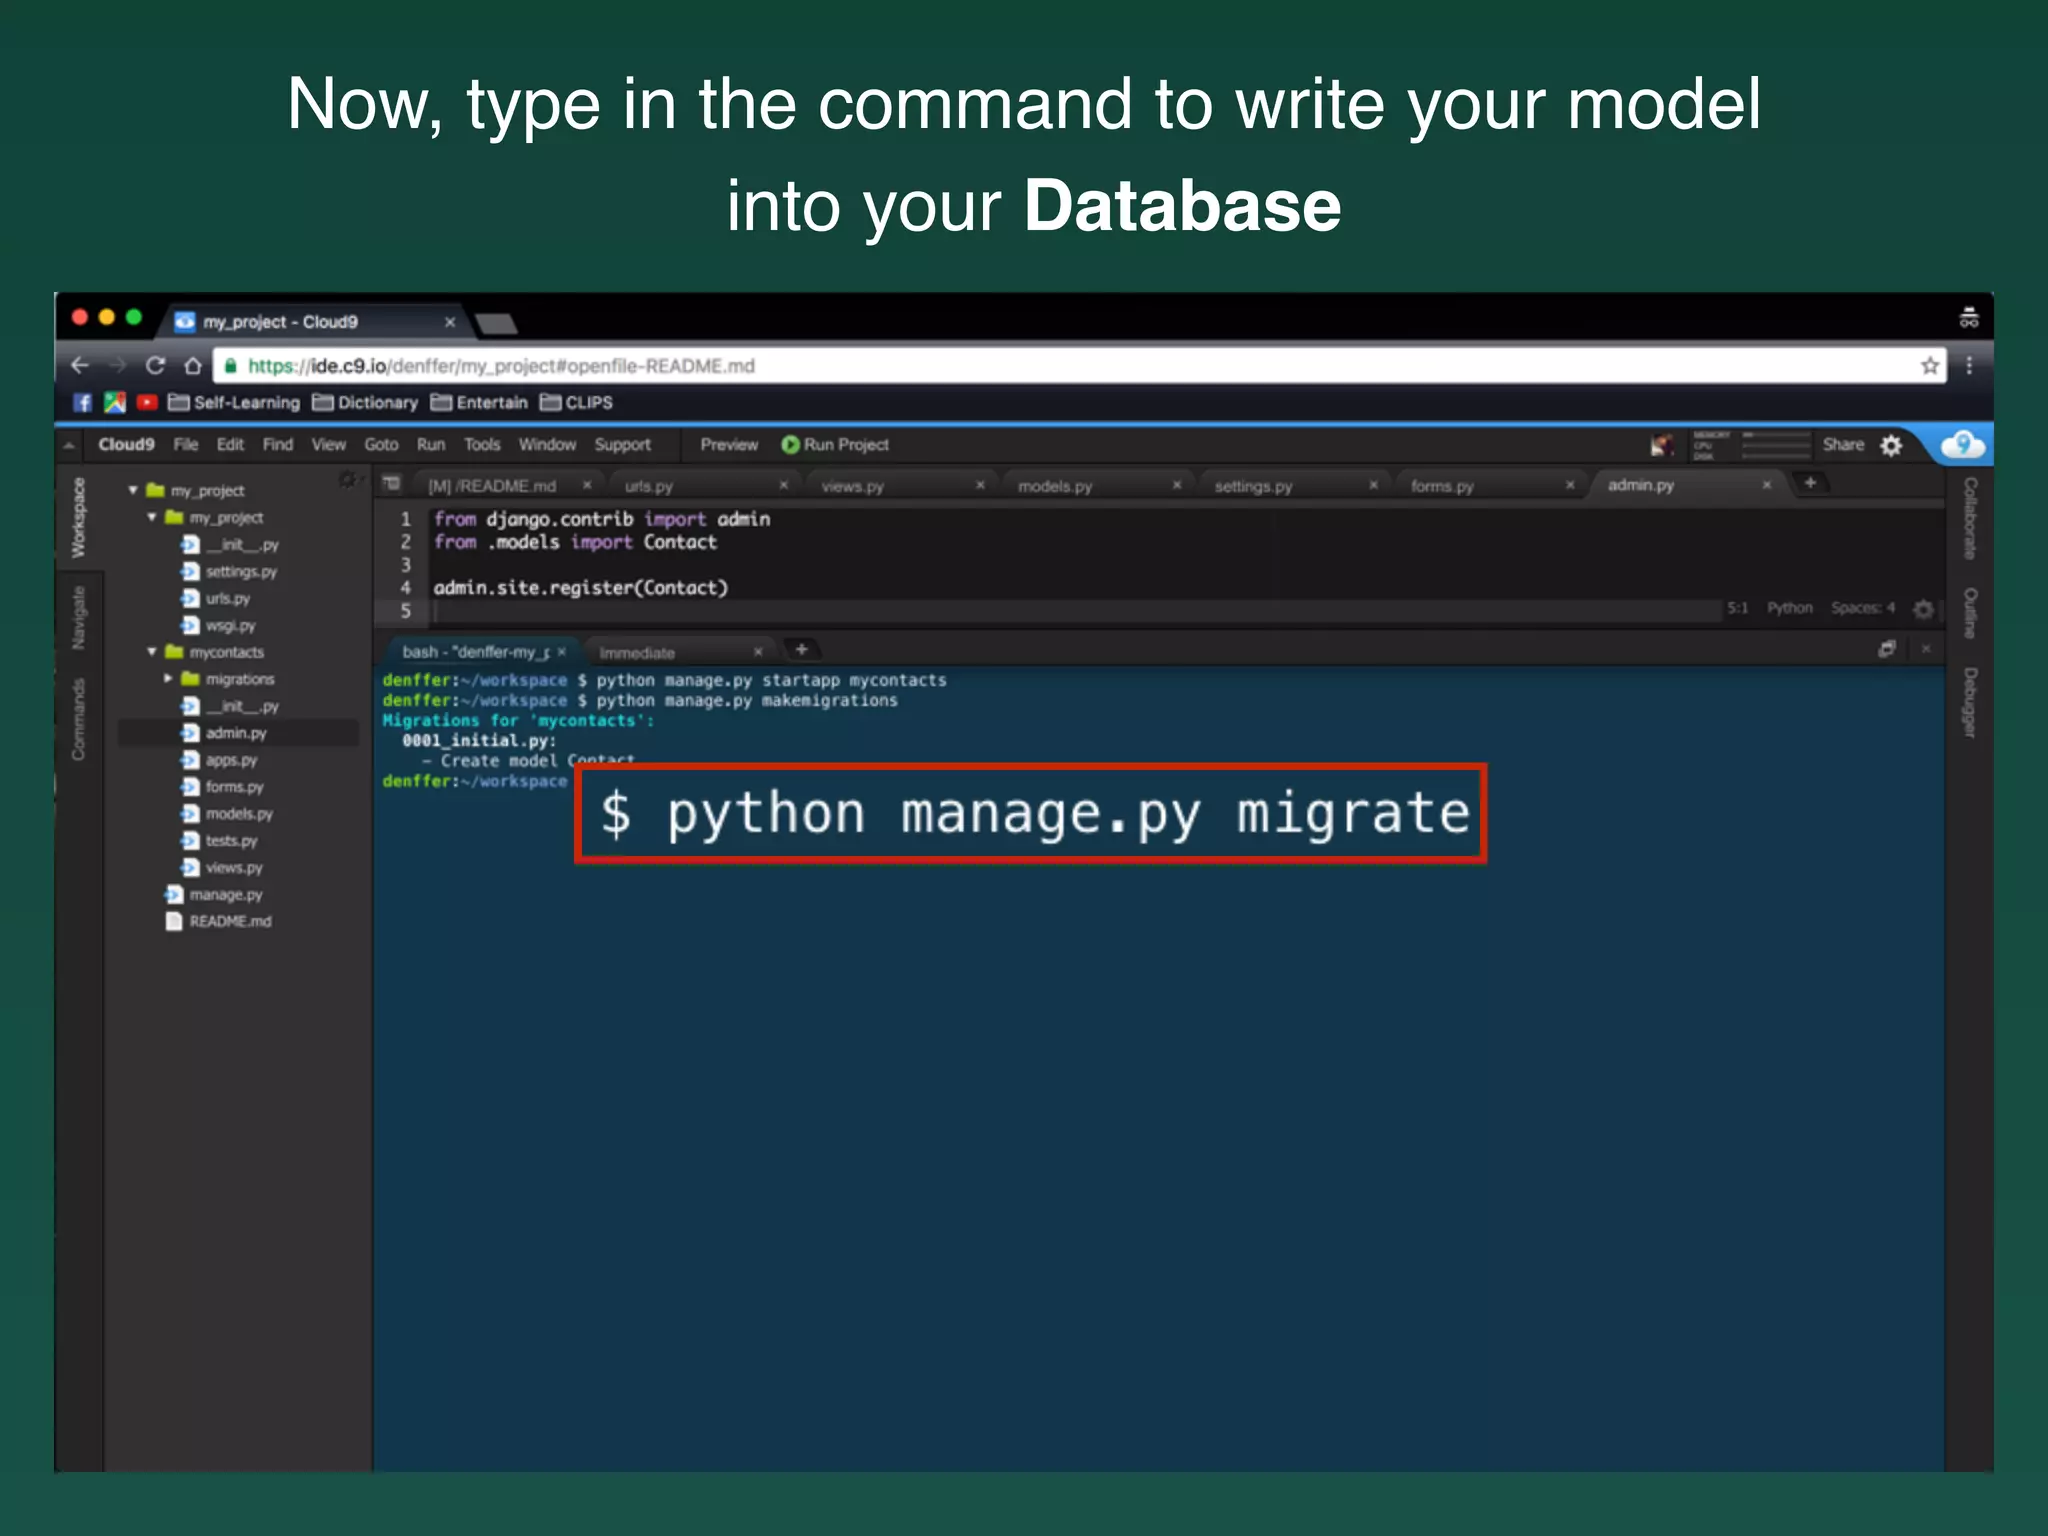Click the browser home icon
The width and height of the screenshot is (2048, 1536).
coord(193,366)
